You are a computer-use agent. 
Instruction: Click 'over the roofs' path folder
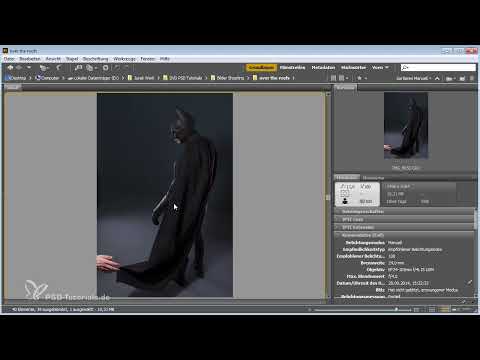(271, 78)
